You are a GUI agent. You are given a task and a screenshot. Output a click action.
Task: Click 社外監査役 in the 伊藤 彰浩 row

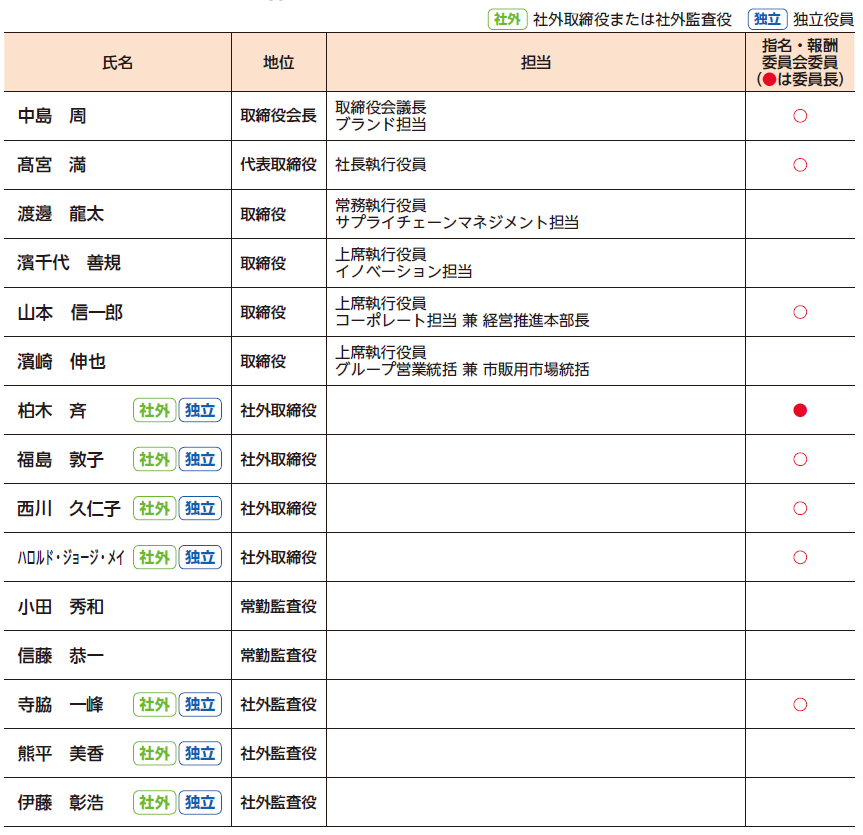pos(278,803)
